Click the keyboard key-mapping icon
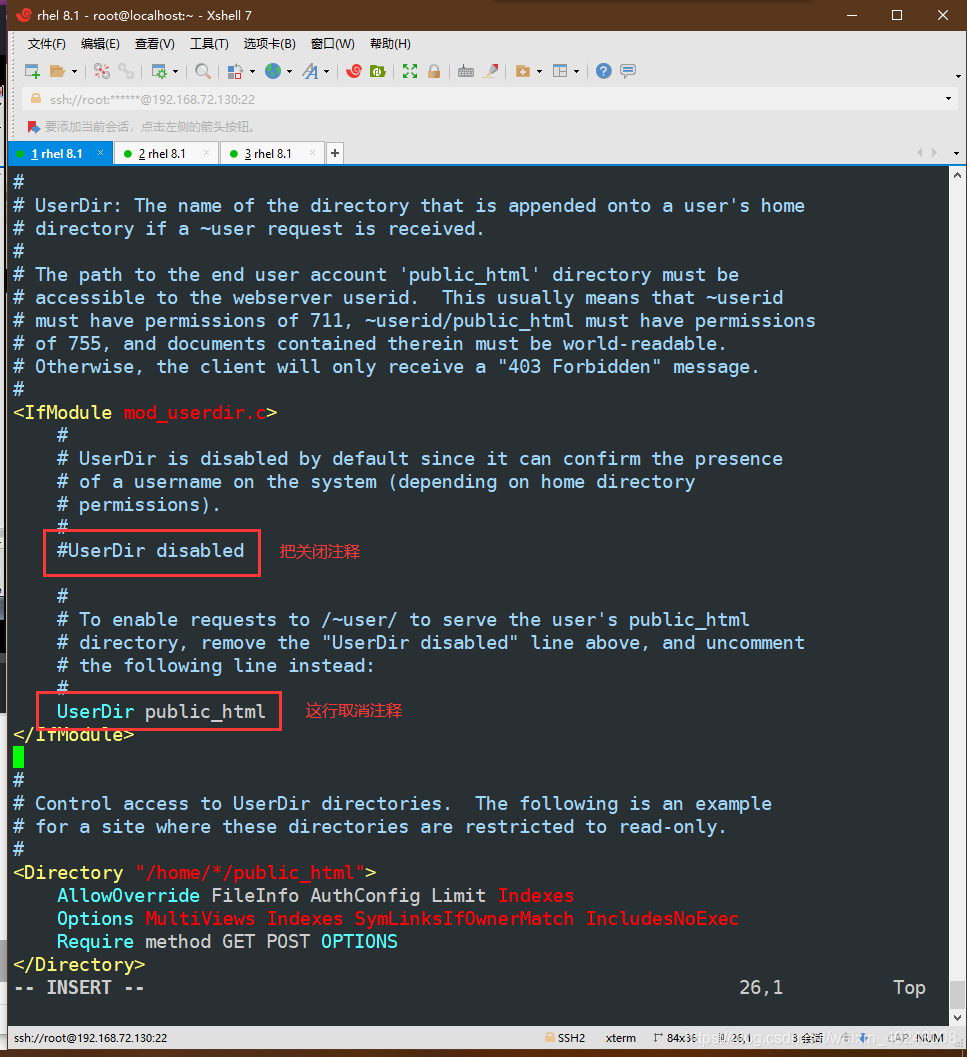This screenshot has width=967, height=1057. (x=466, y=71)
